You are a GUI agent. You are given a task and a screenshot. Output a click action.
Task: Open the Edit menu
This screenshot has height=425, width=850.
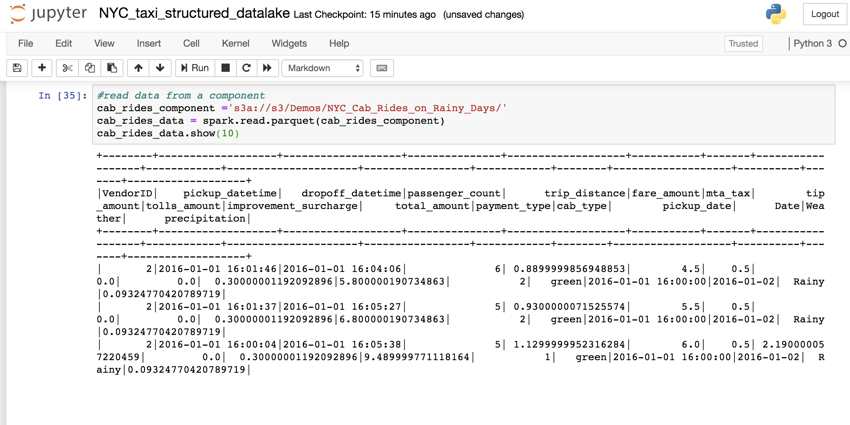point(63,43)
